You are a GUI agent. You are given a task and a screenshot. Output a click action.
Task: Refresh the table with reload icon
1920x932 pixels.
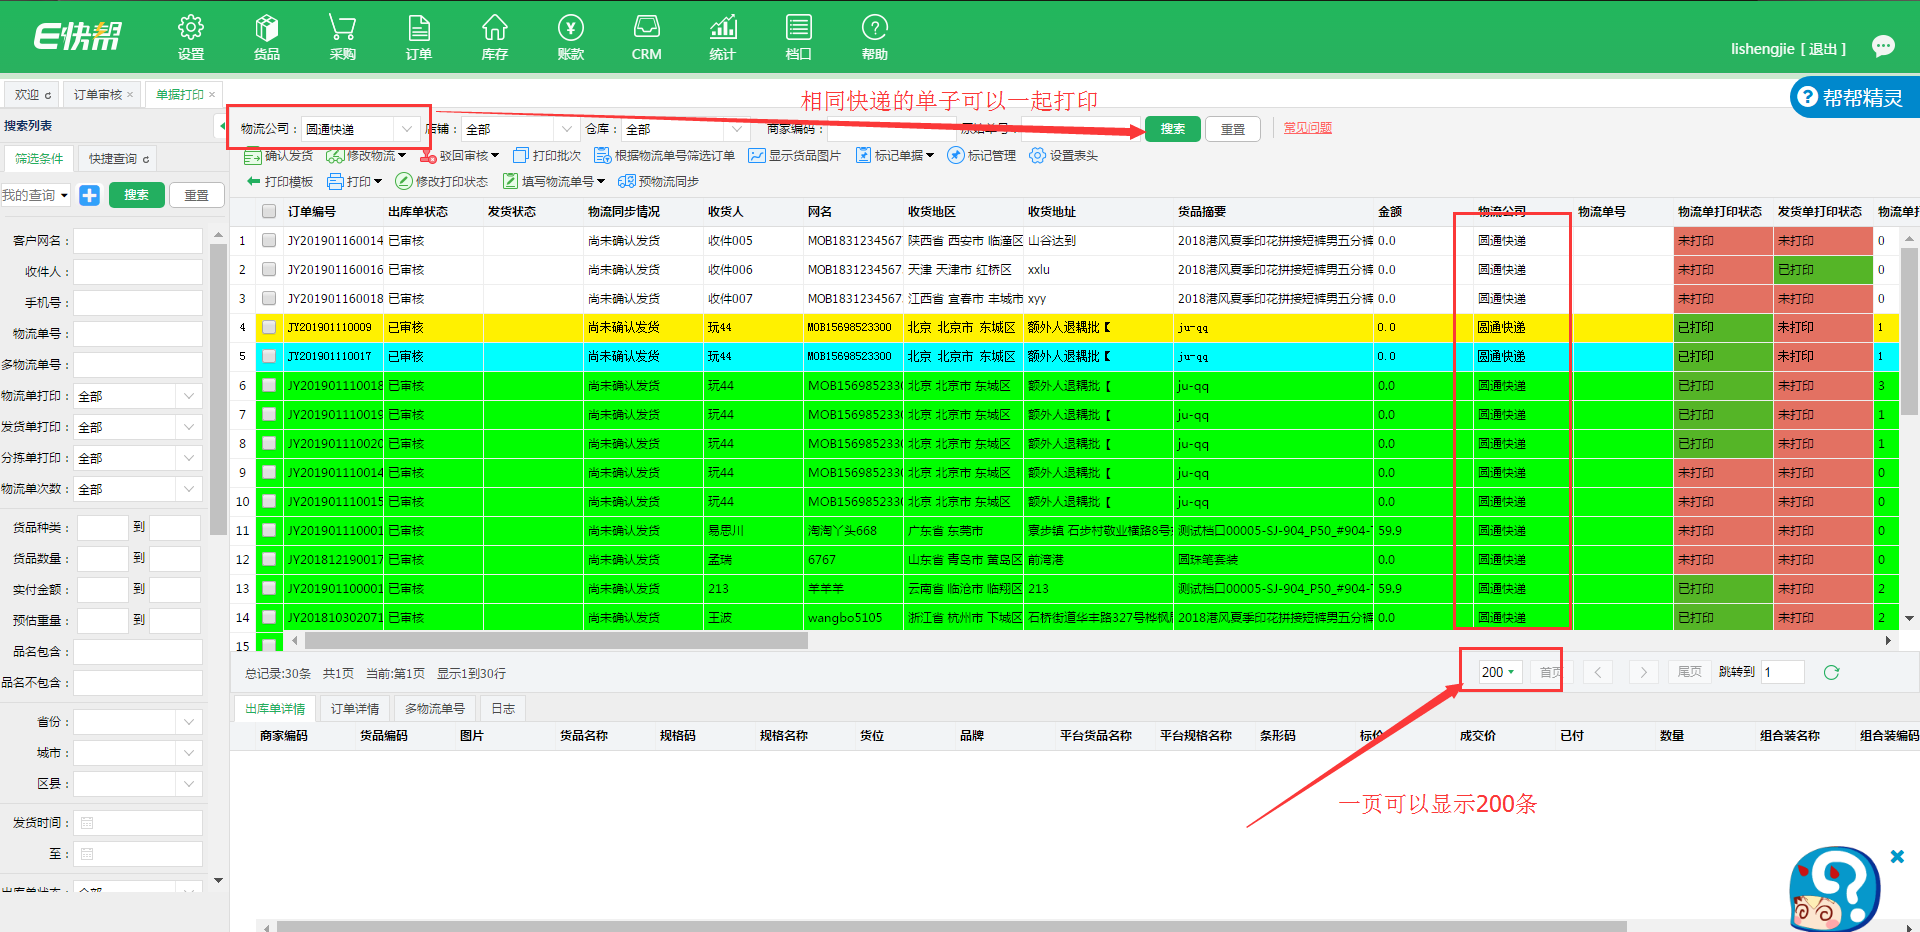pyautogui.click(x=1831, y=672)
